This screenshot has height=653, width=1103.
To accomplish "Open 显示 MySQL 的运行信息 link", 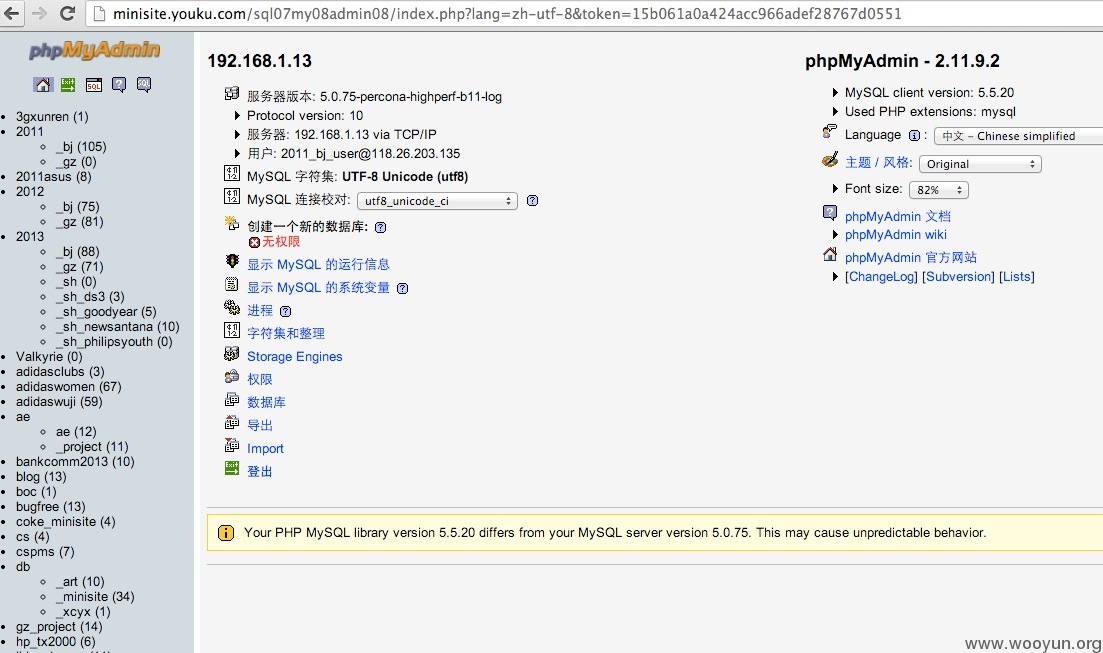I will pyautogui.click(x=318, y=265).
